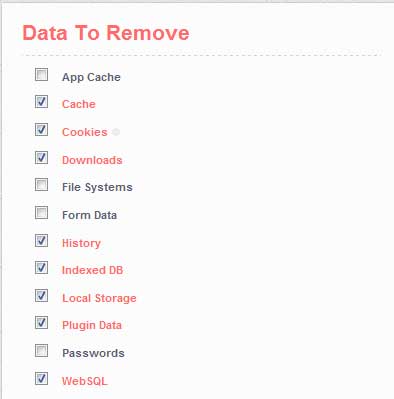Select the App Cache label
394x399 pixels.
pyautogui.click(x=91, y=77)
